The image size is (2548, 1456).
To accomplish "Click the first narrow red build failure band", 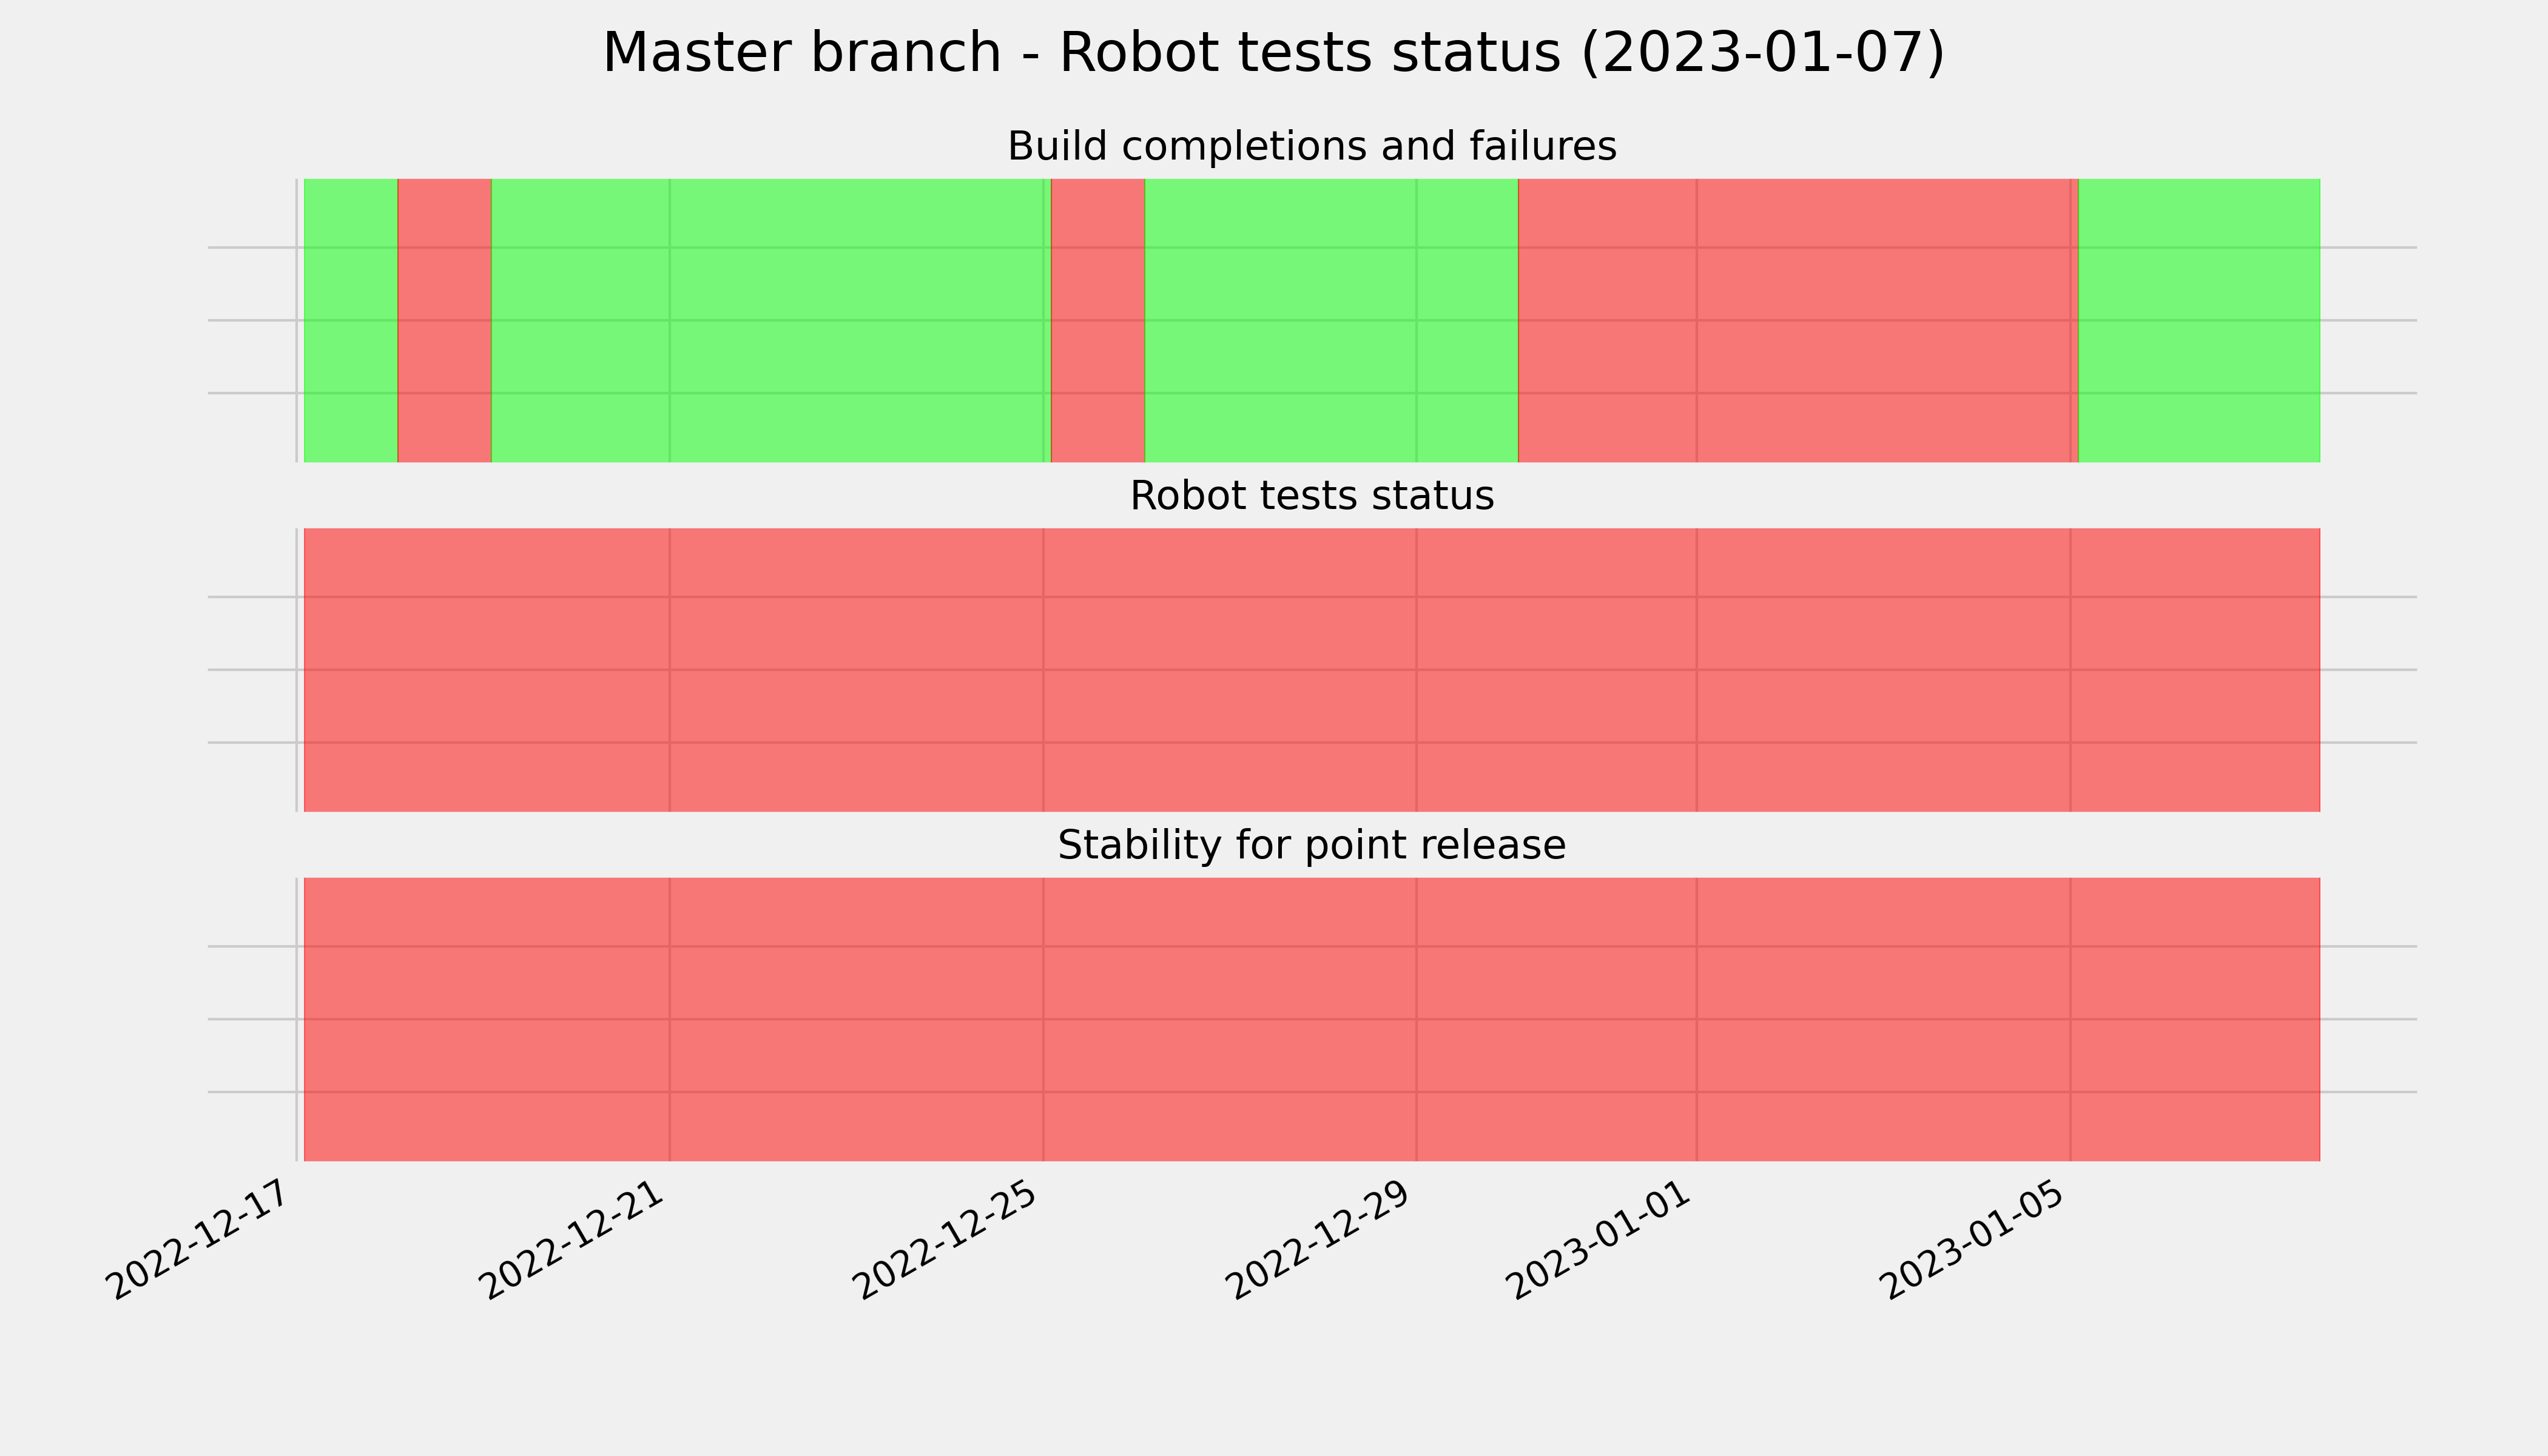I will tap(445, 320).
